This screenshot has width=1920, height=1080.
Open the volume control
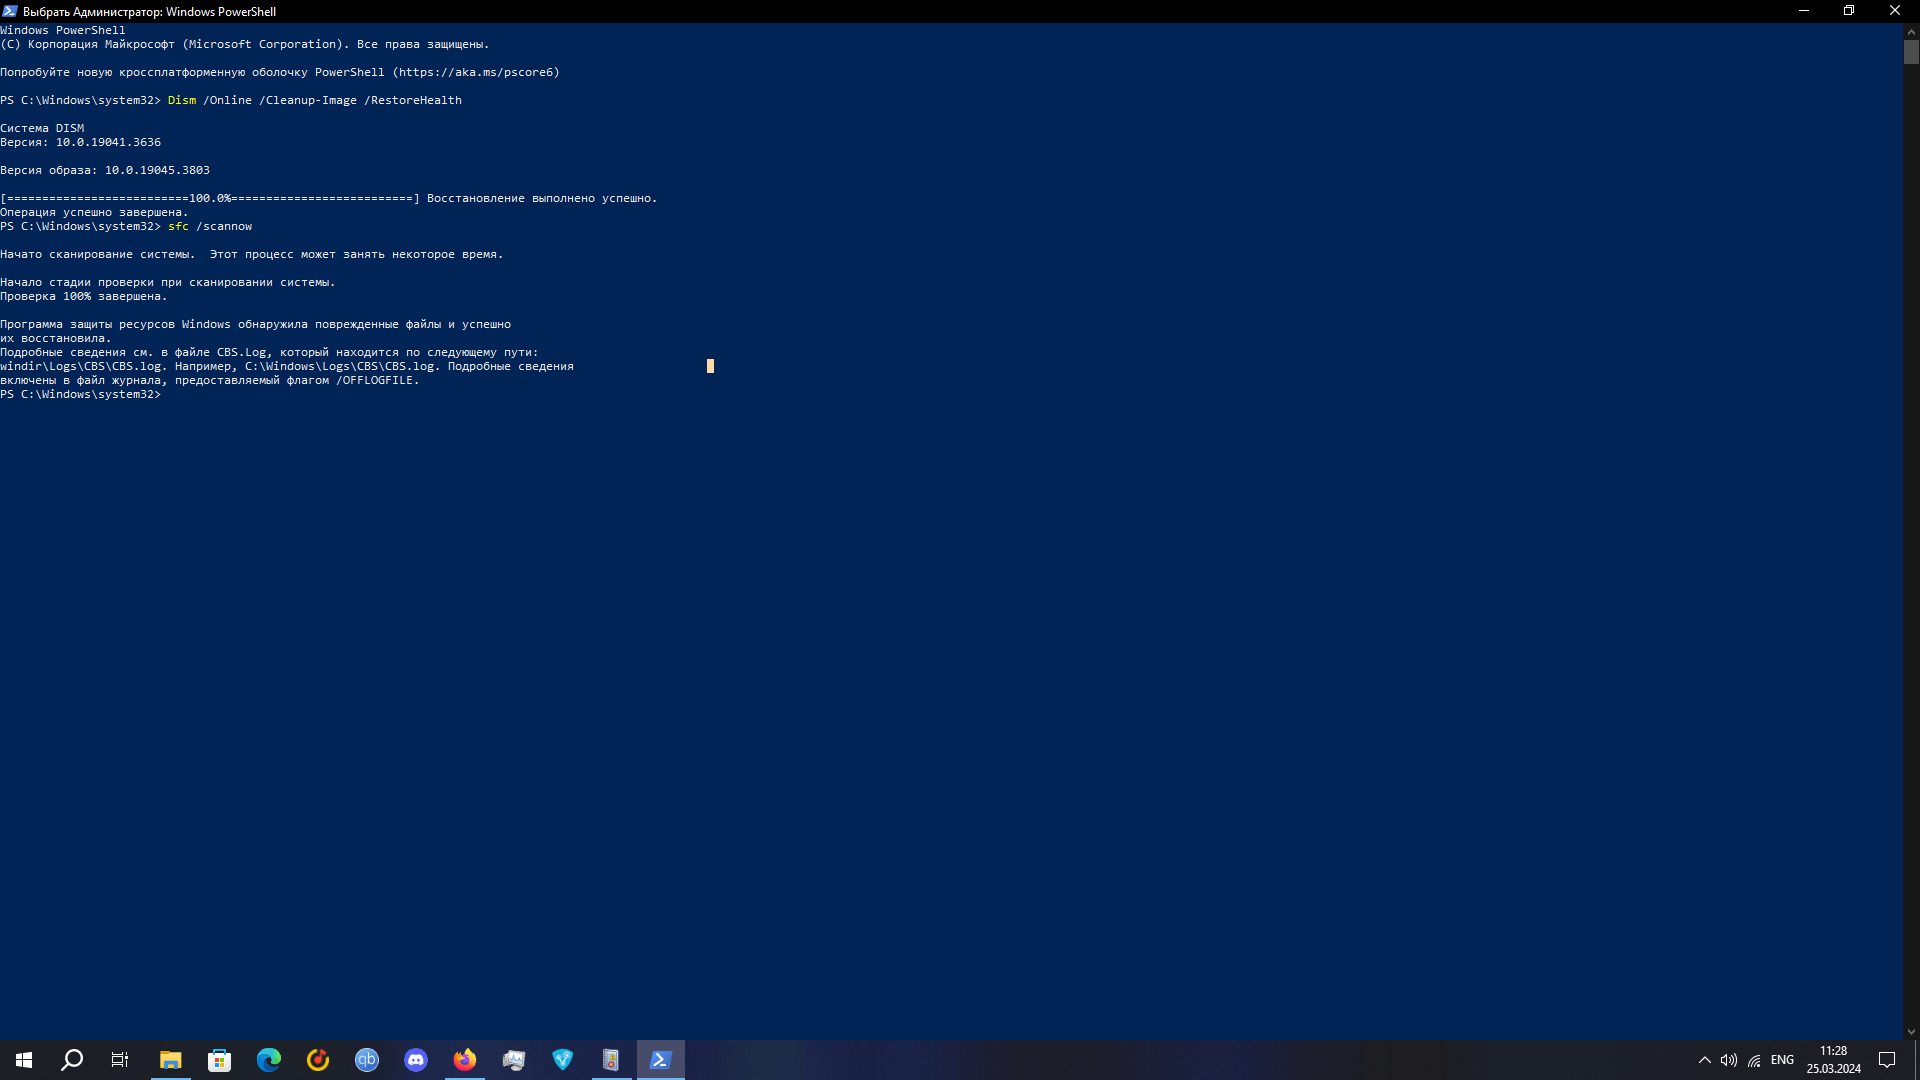pyautogui.click(x=1729, y=1060)
